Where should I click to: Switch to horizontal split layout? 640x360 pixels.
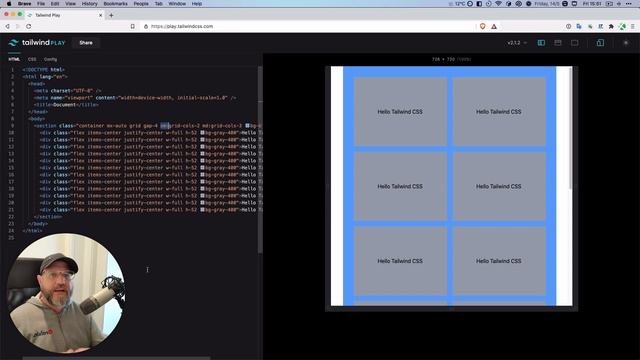pyautogui.click(x=558, y=42)
